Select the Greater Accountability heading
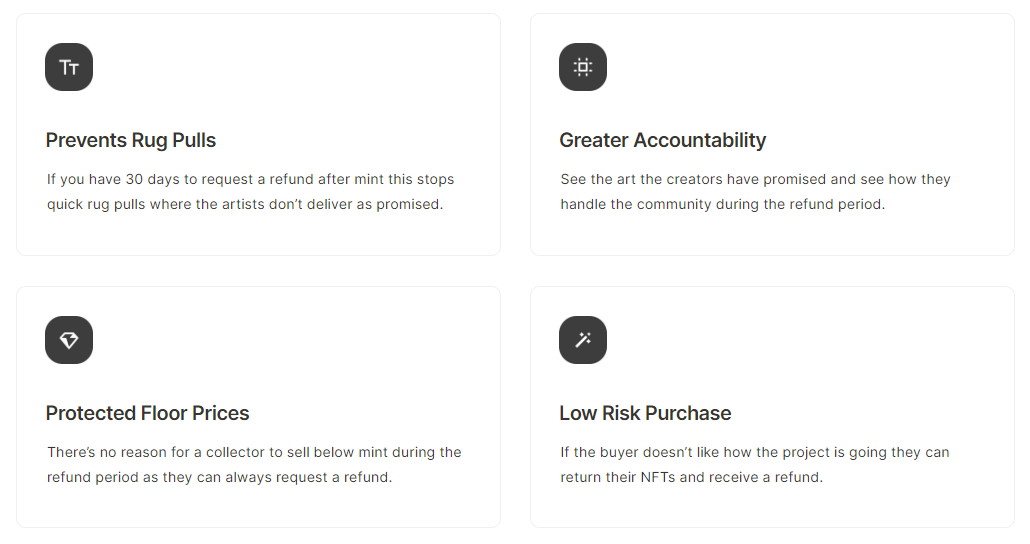 tap(663, 140)
